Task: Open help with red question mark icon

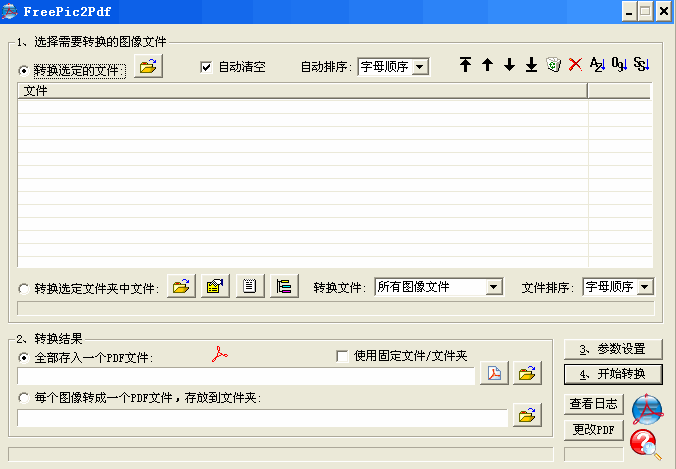Action: coord(645,444)
